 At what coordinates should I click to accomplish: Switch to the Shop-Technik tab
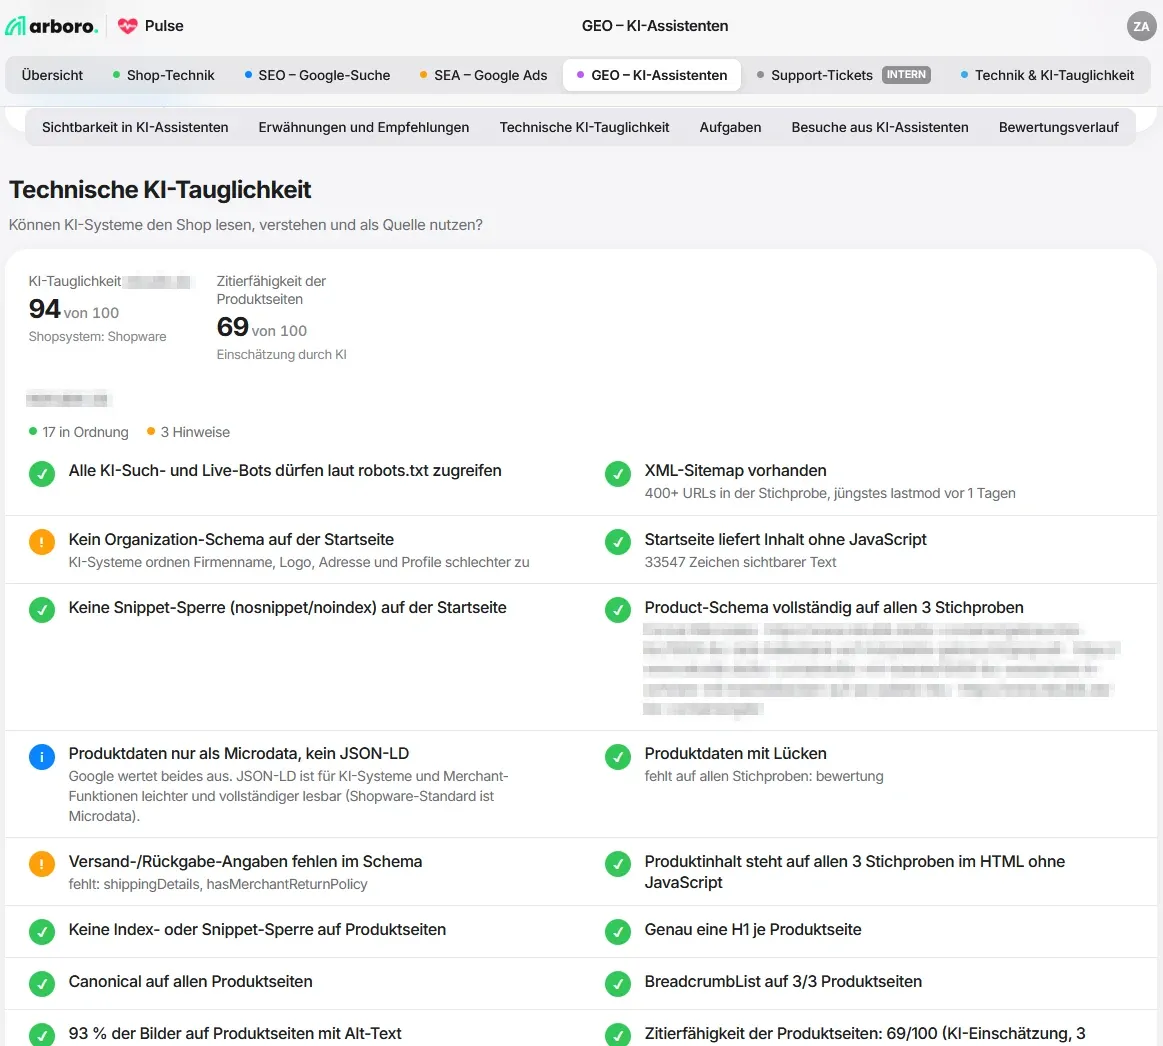[x=163, y=75]
